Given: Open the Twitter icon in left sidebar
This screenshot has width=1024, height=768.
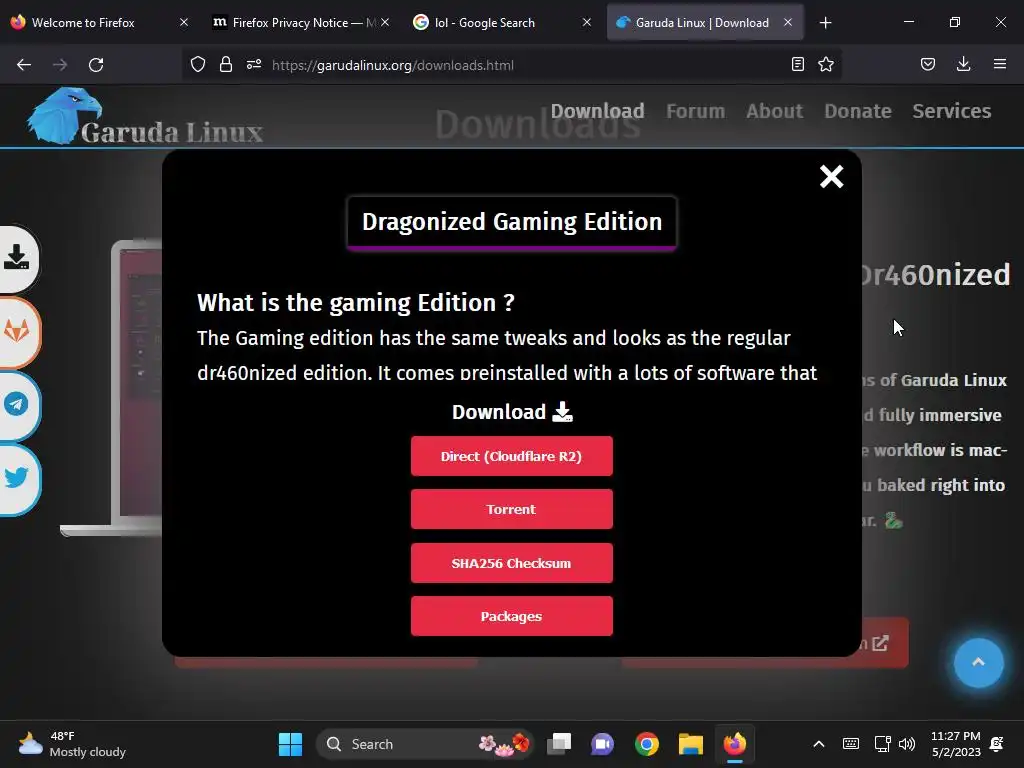Looking at the screenshot, I should click(x=18, y=478).
